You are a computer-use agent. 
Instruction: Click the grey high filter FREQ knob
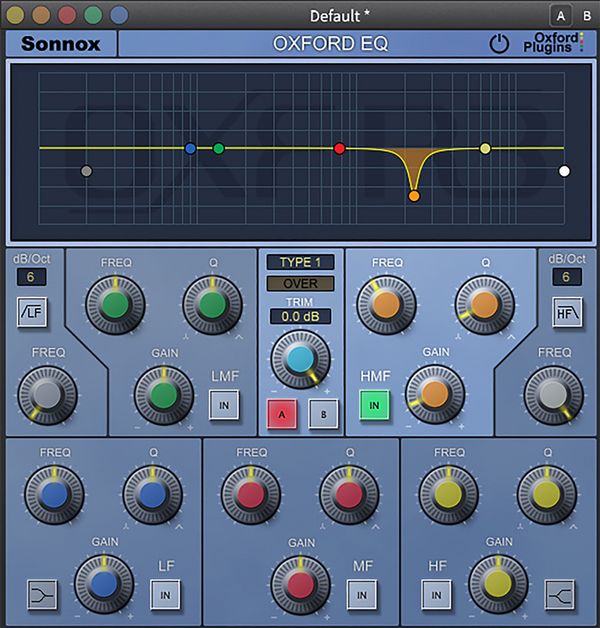tap(554, 395)
